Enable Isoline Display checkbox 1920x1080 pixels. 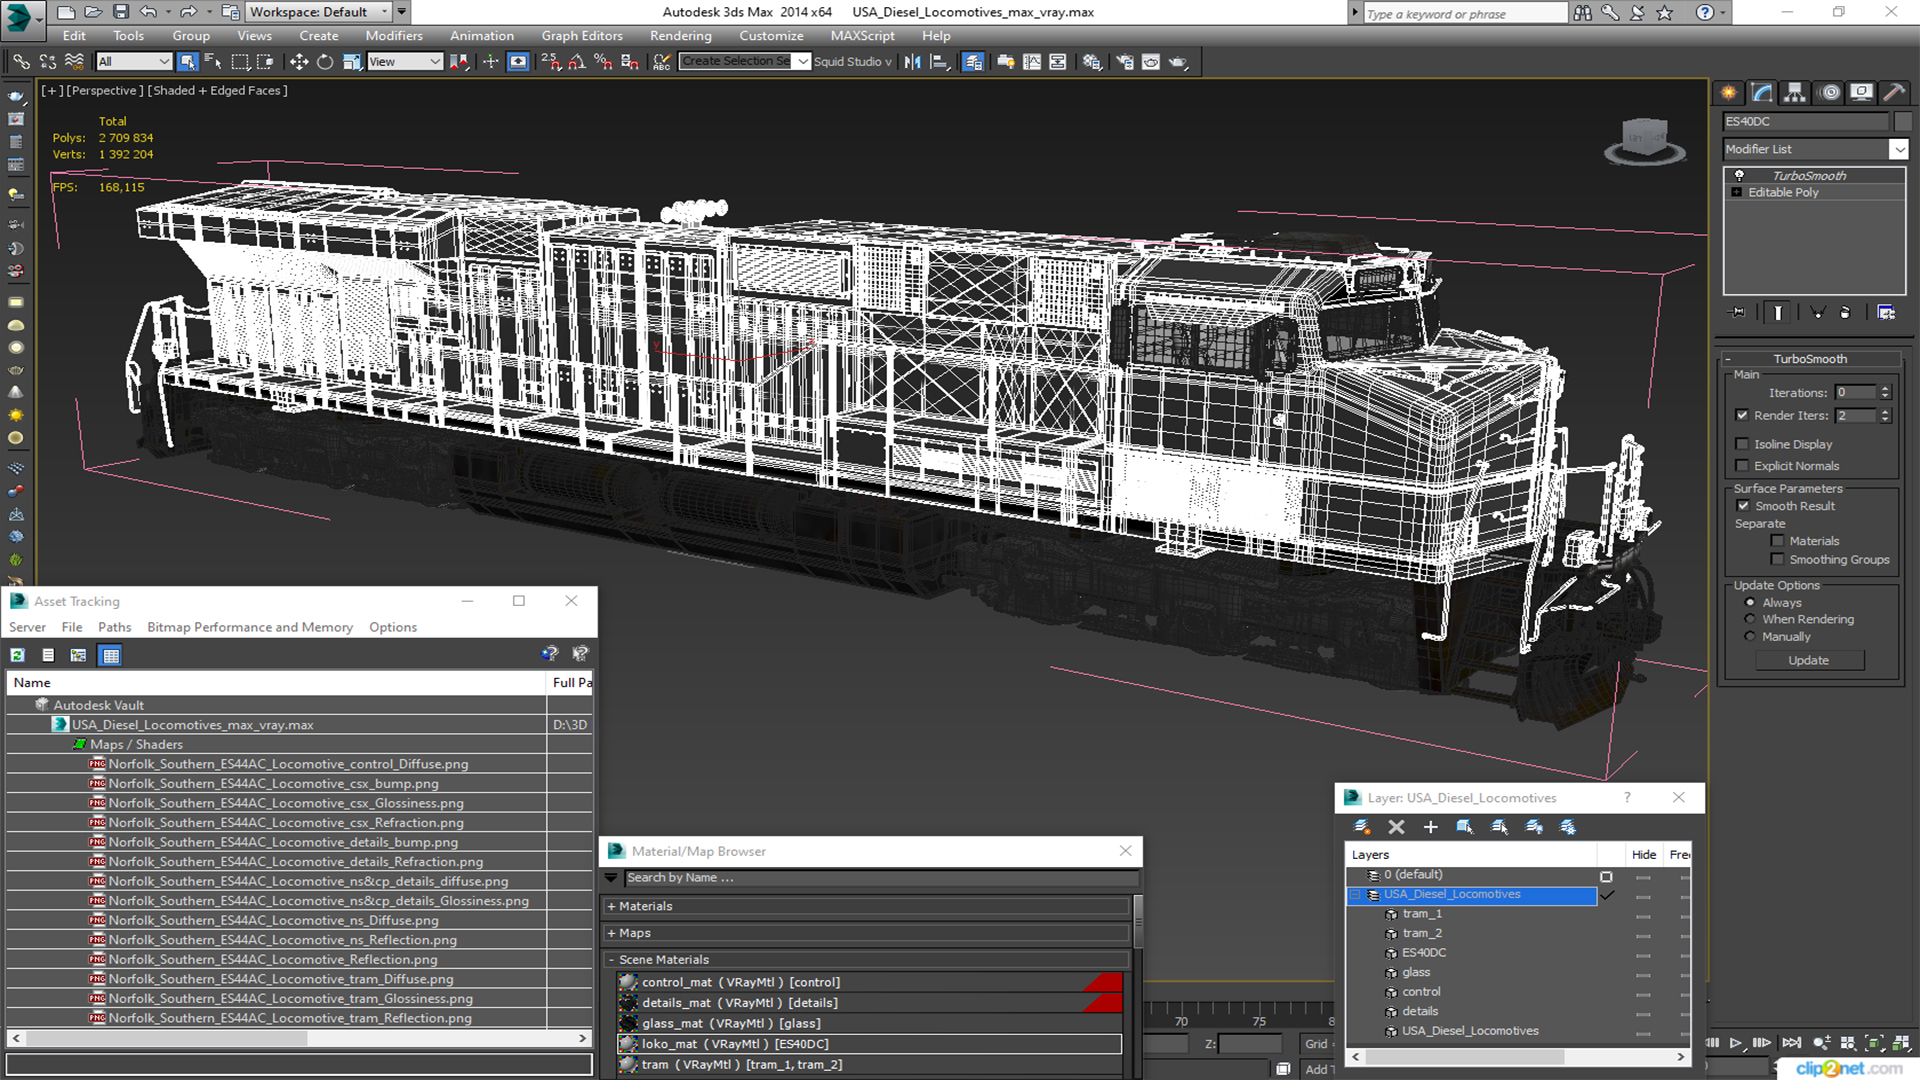1742,444
